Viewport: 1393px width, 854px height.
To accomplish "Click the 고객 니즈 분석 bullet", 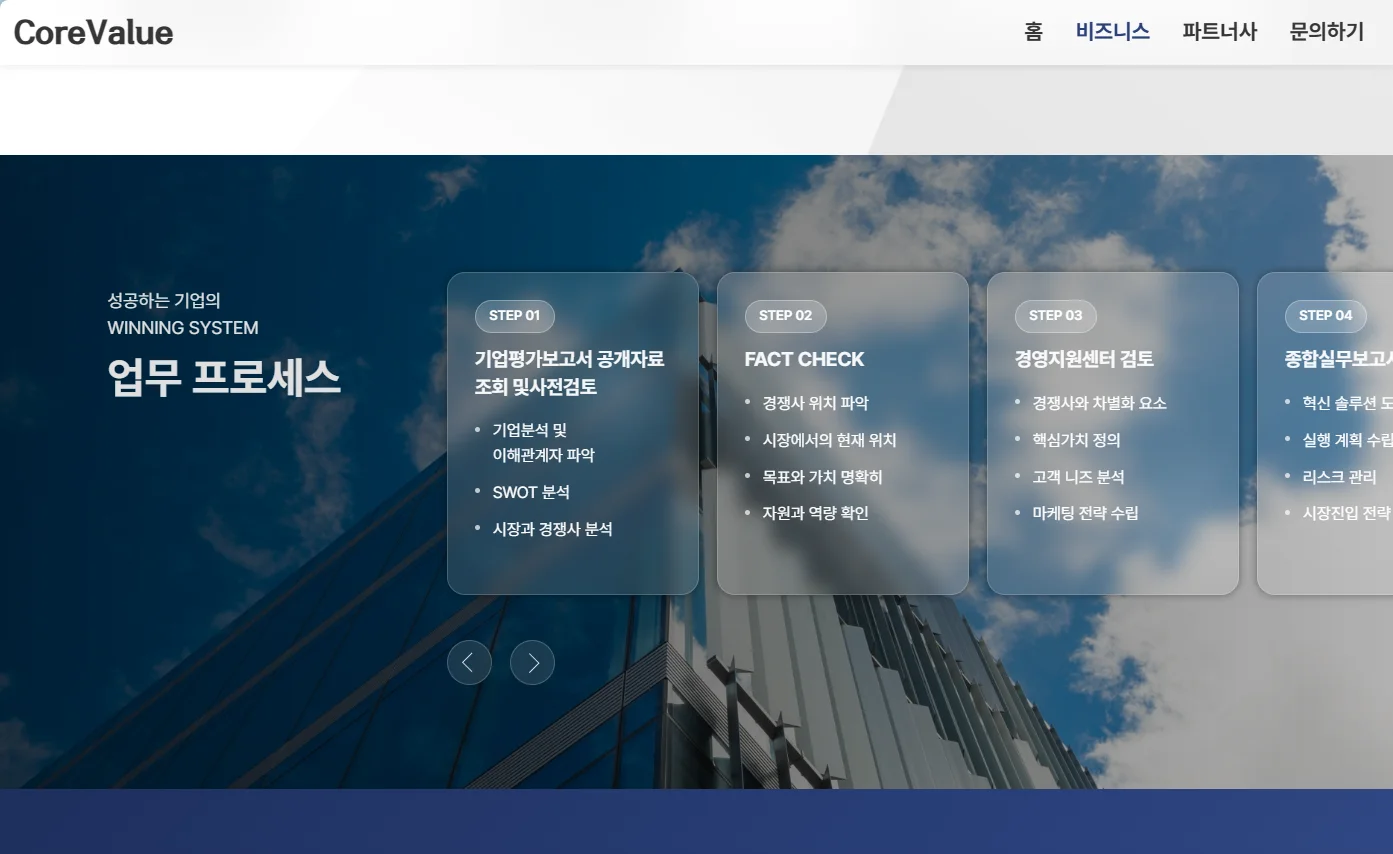I will 1078,477.
